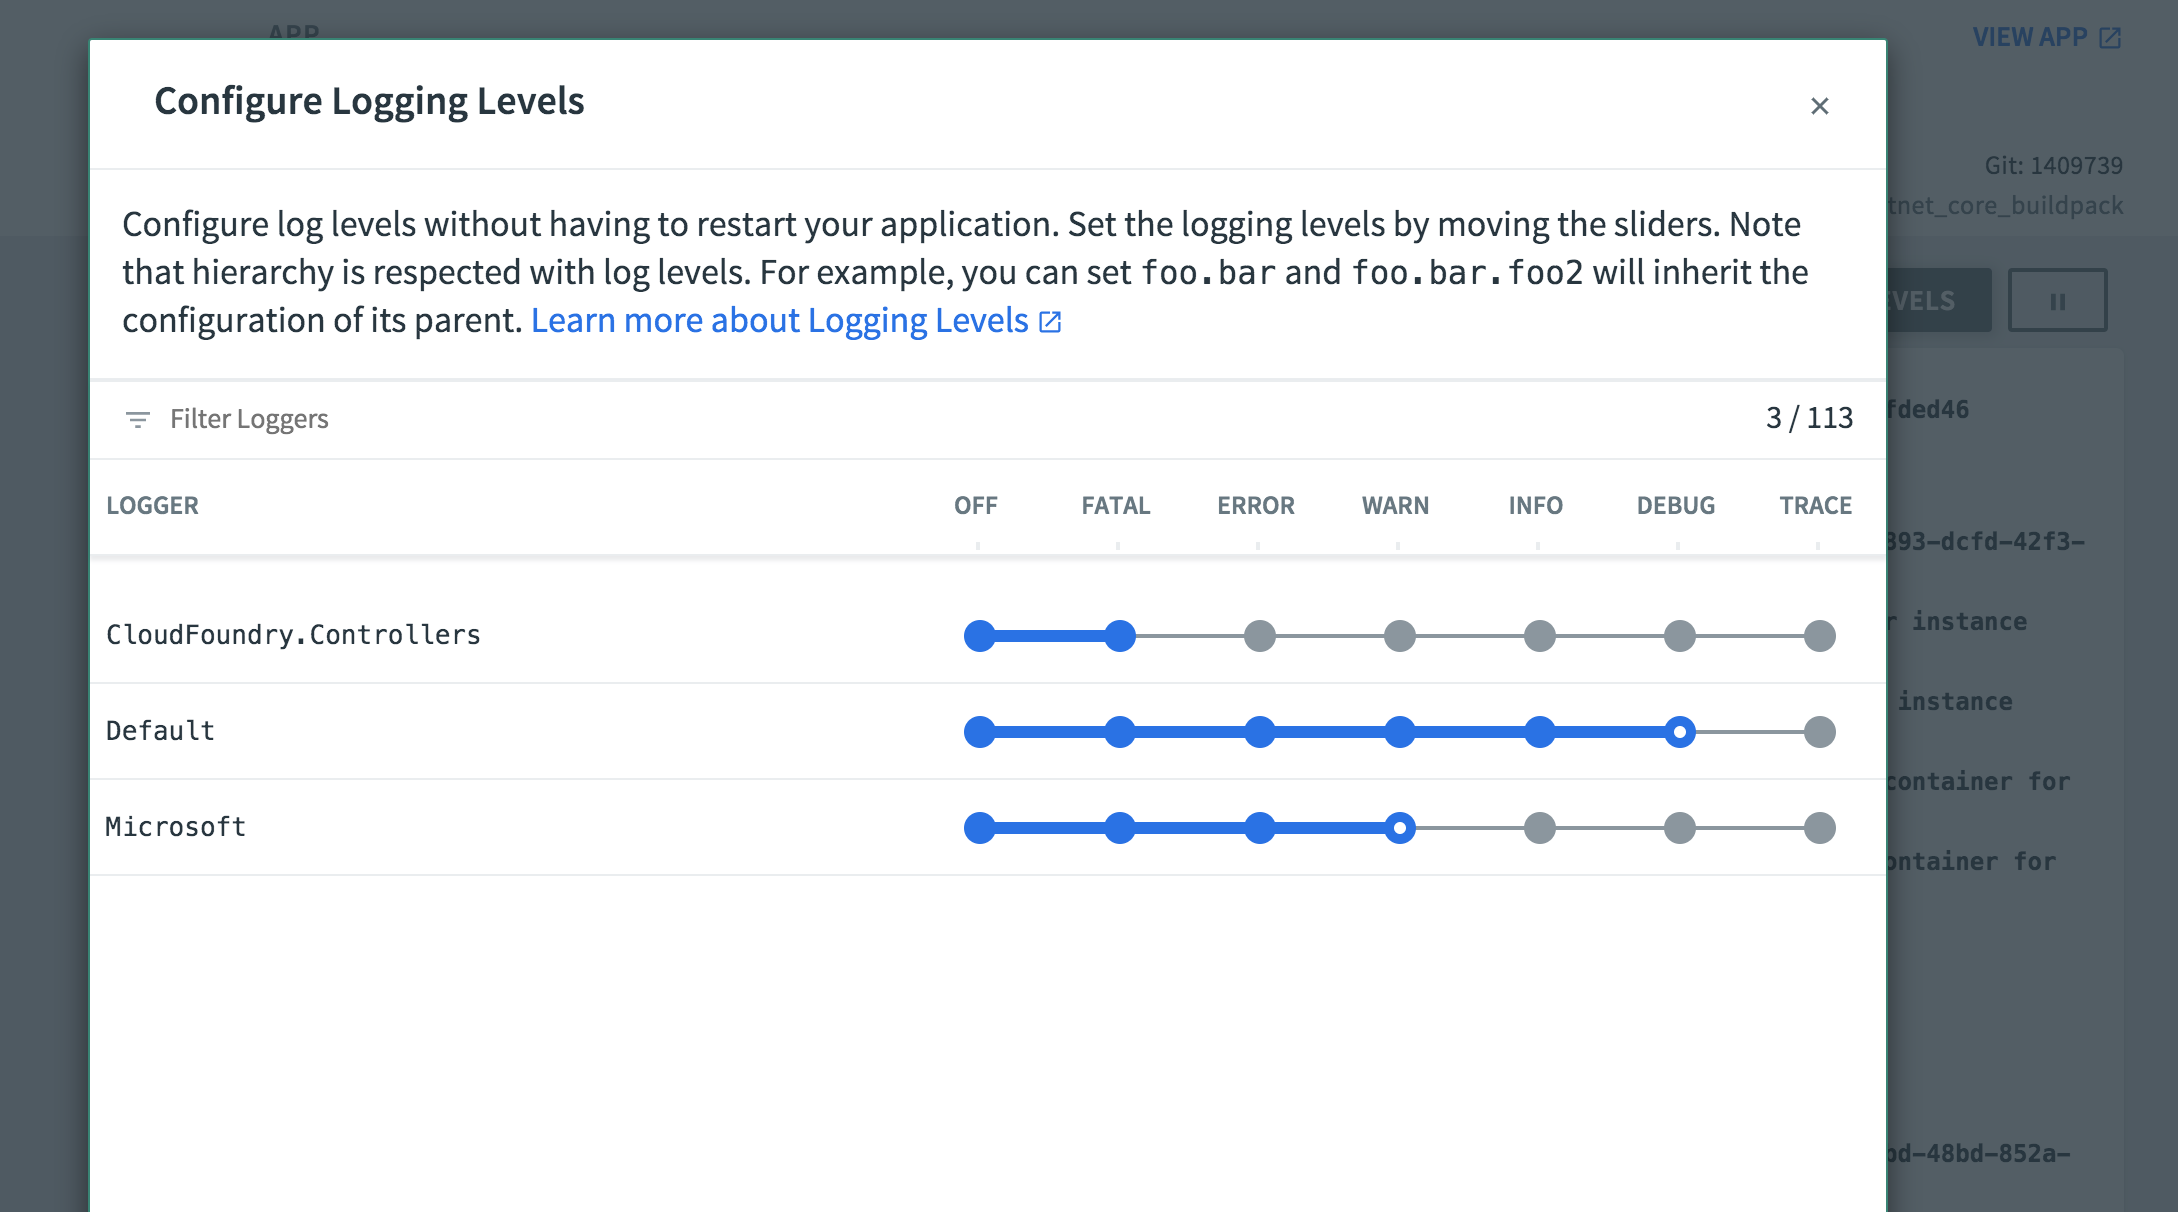This screenshot has height=1212, width=2178.
Task: Set Microsoft logger level to INFO
Action: (1539, 828)
